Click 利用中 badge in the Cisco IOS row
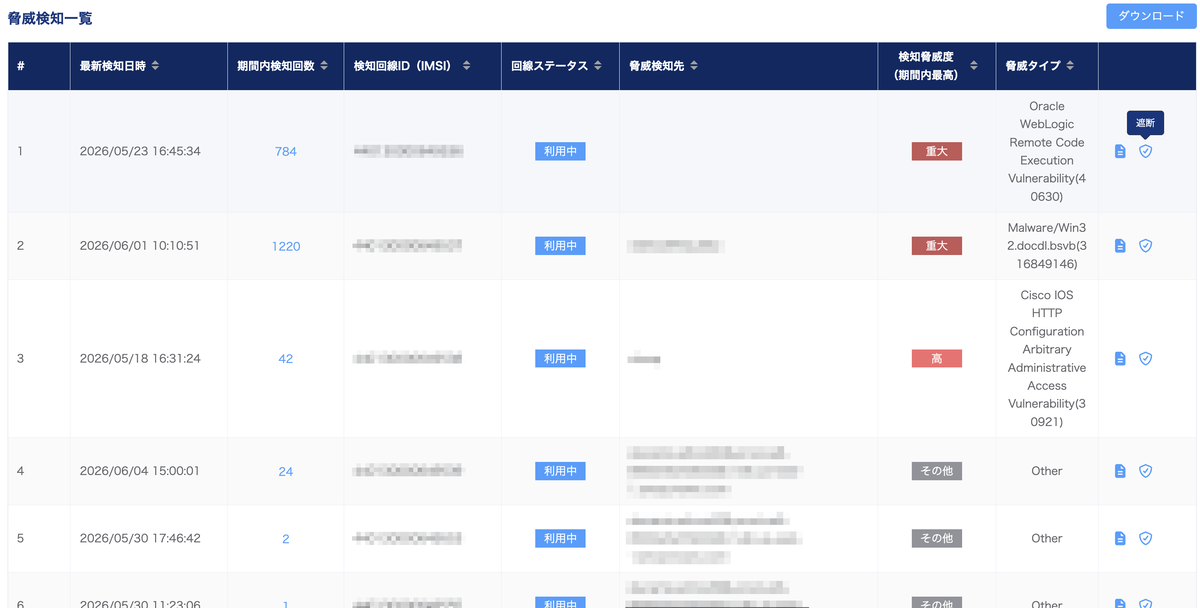Screen dimensions: 1200x608 click(x=560, y=358)
